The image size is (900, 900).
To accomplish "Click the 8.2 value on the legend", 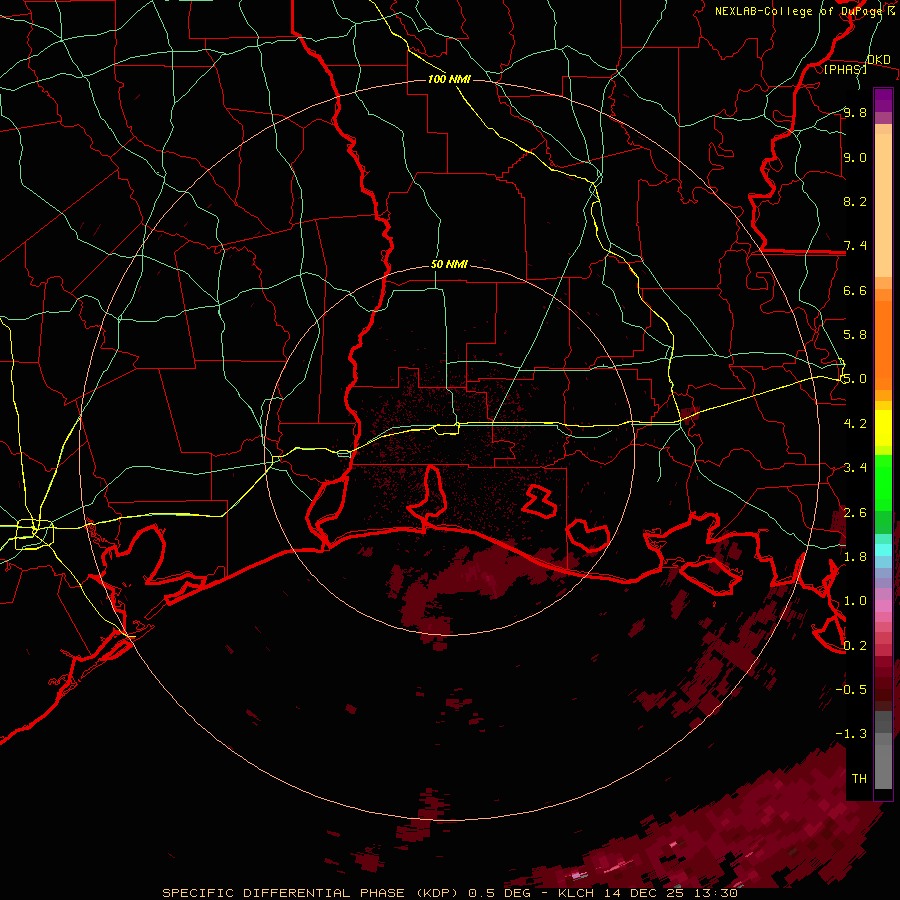I will pyautogui.click(x=855, y=201).
